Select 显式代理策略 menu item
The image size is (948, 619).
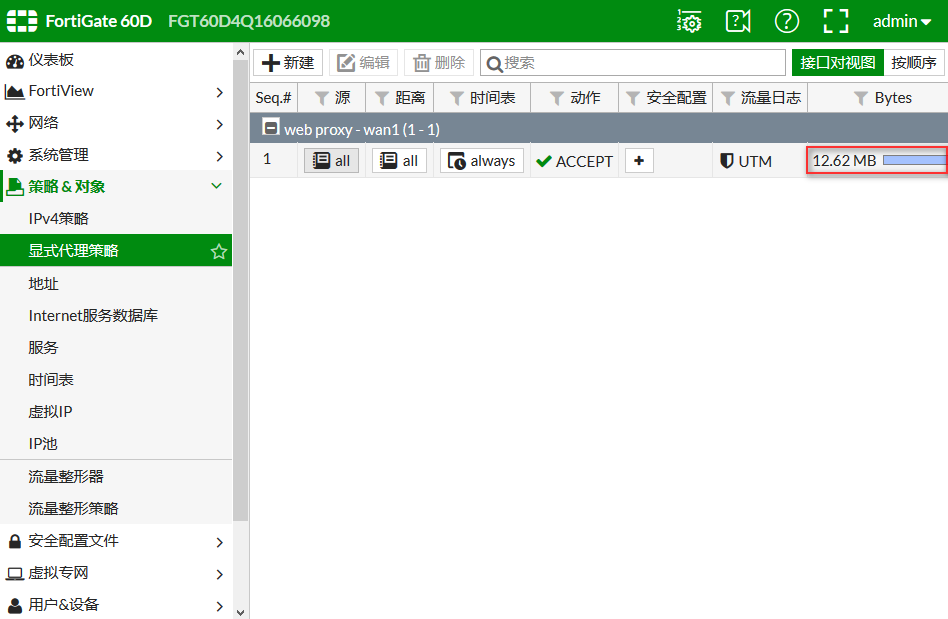115,250
